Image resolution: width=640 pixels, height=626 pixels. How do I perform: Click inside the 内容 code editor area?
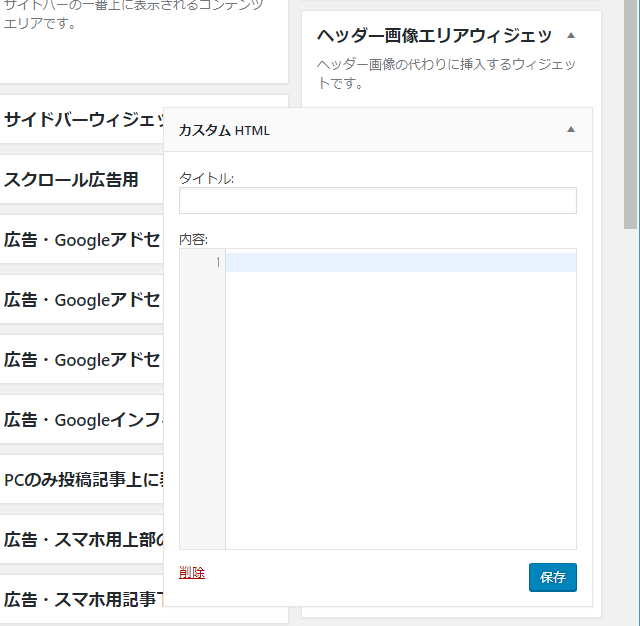400,400
